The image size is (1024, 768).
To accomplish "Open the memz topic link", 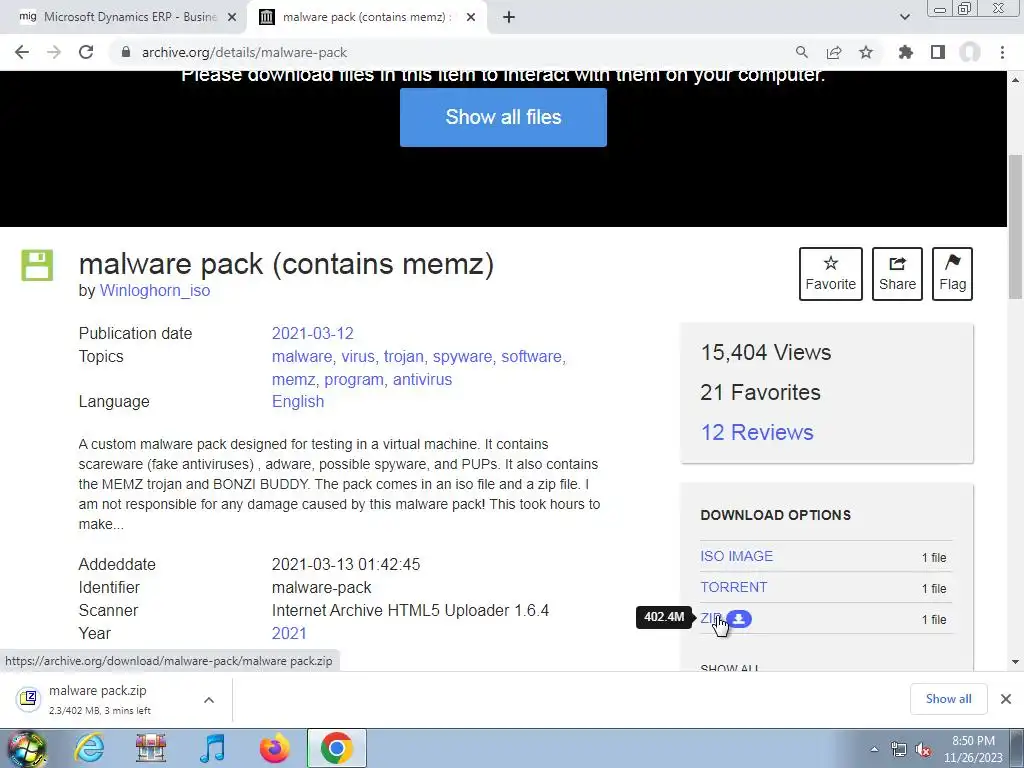I will click(x=293, y=379).
